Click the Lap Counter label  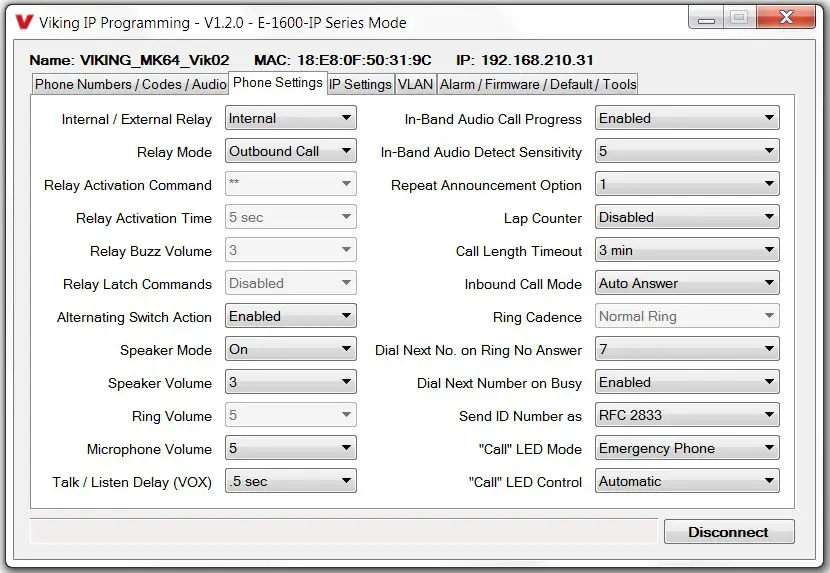coord(543,218)
